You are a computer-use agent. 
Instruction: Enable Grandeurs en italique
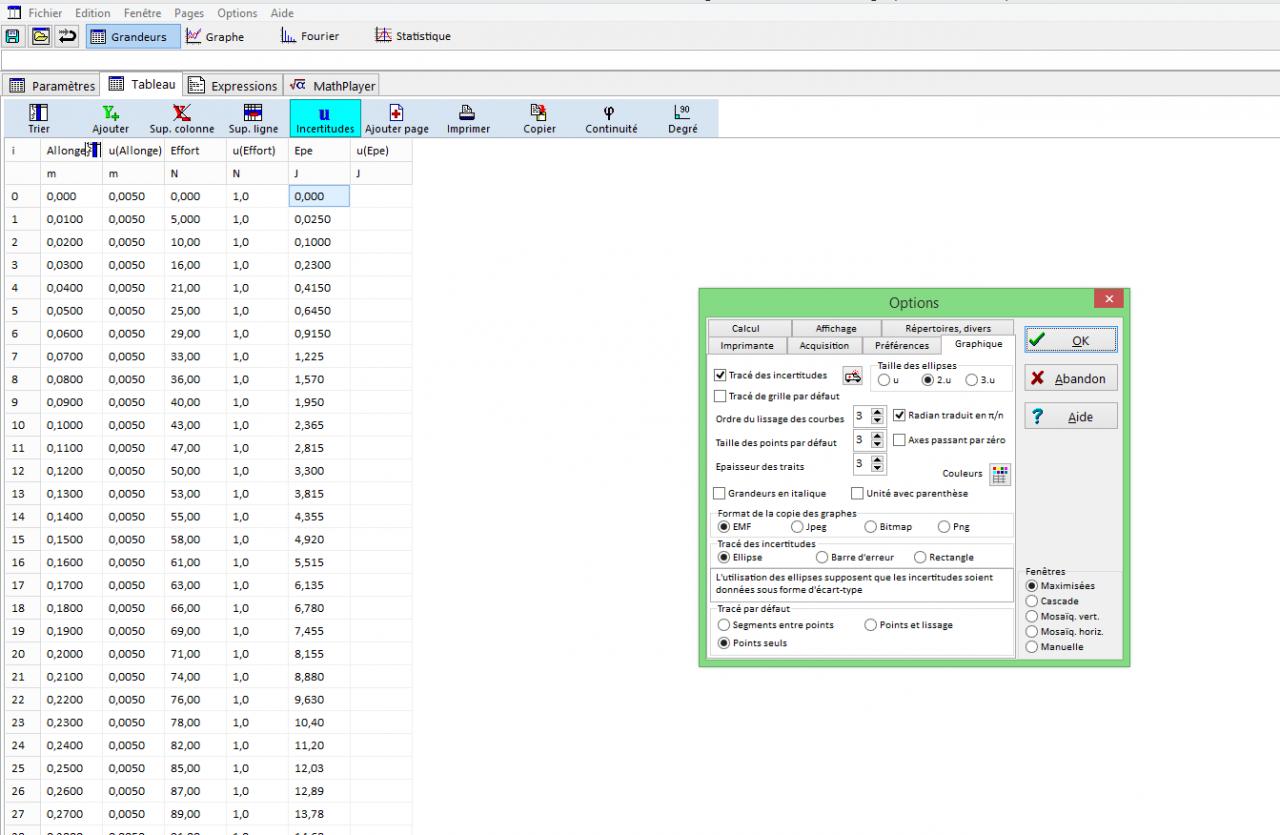point(720,493)
